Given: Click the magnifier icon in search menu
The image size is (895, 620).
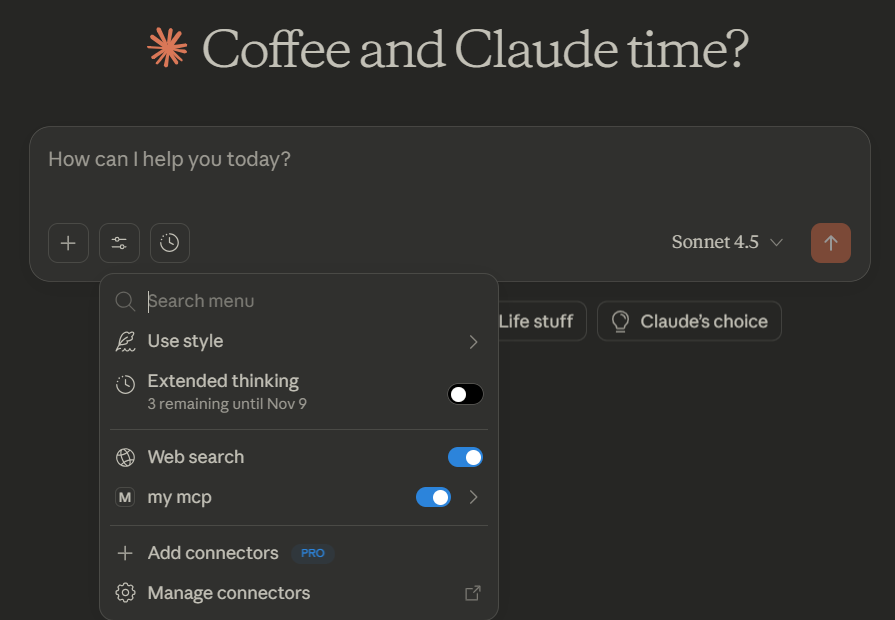Looking at the screenshot, I should (125, 301).
